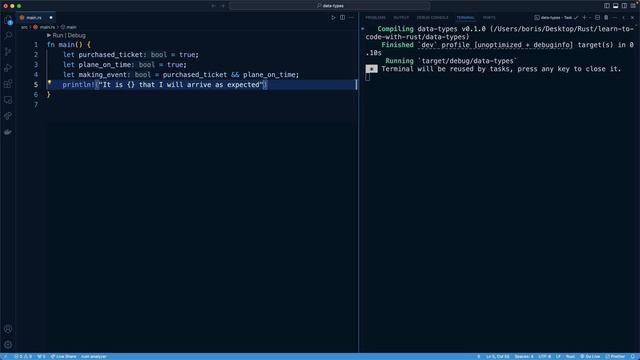Open the Search view in activity bar

8,36
